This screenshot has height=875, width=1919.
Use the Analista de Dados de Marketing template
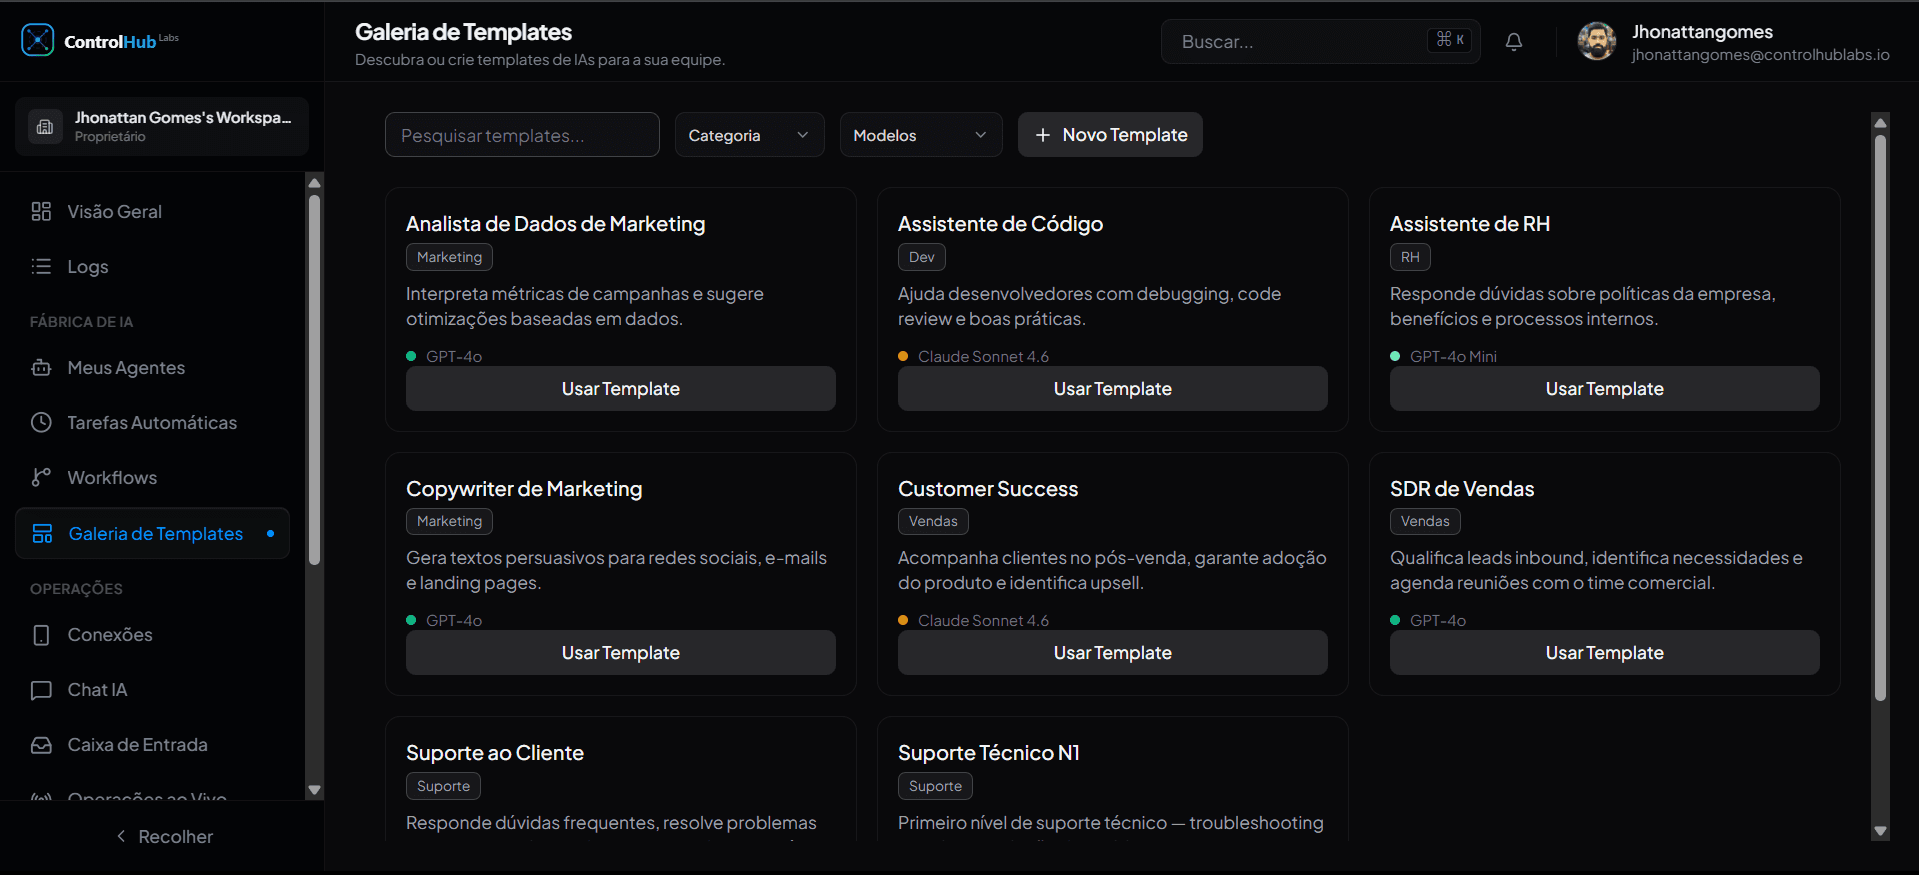(x=621, y=388)
